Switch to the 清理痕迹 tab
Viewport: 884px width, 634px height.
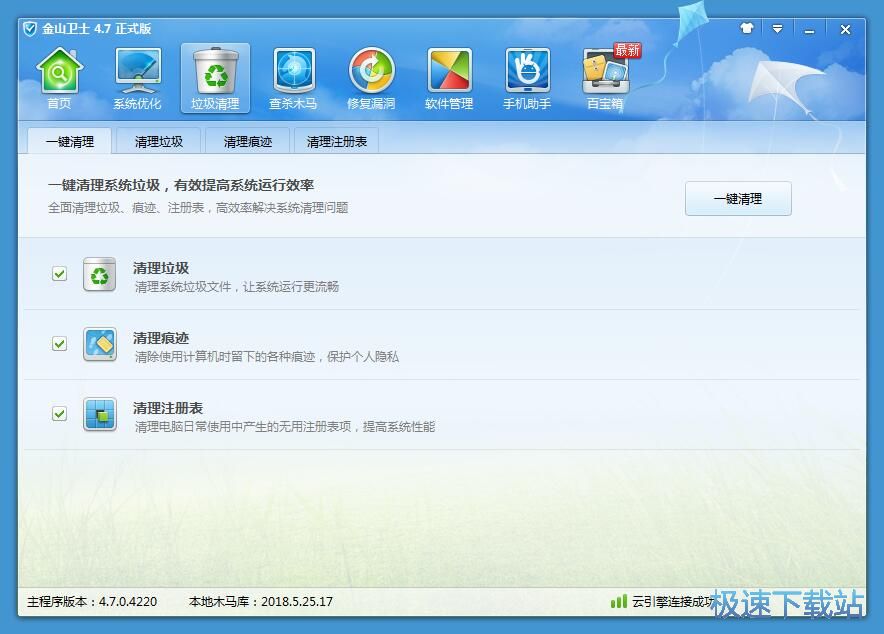(x=247, y=141)
